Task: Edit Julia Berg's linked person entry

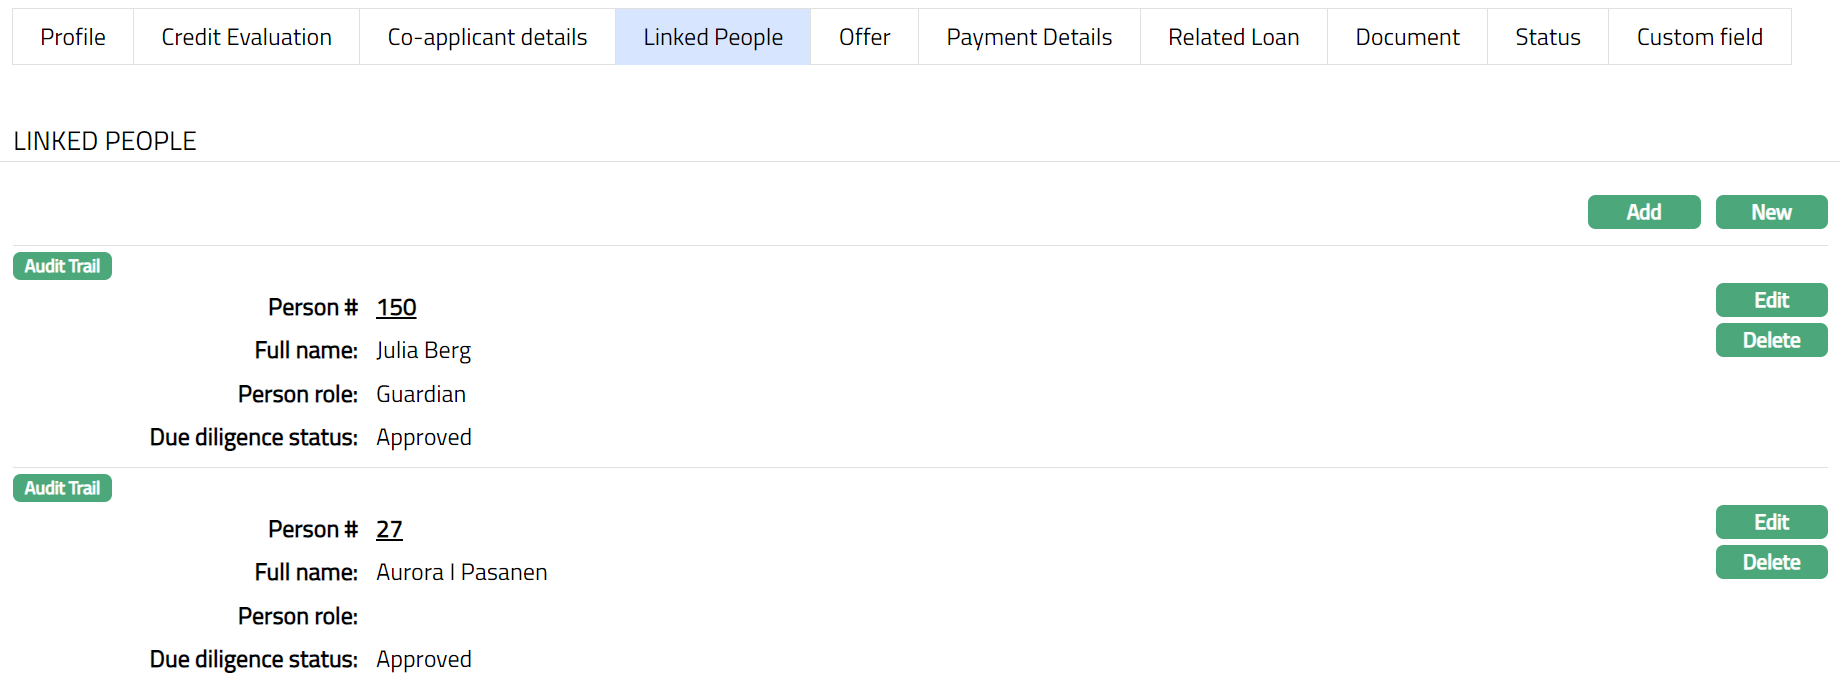Action: 1771,300
